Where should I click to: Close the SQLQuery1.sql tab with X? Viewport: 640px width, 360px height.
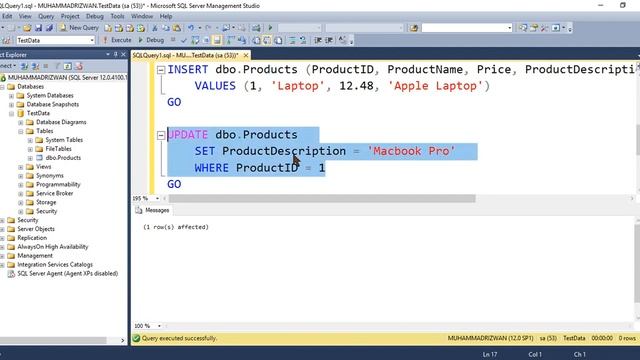(x=246, y=55)
